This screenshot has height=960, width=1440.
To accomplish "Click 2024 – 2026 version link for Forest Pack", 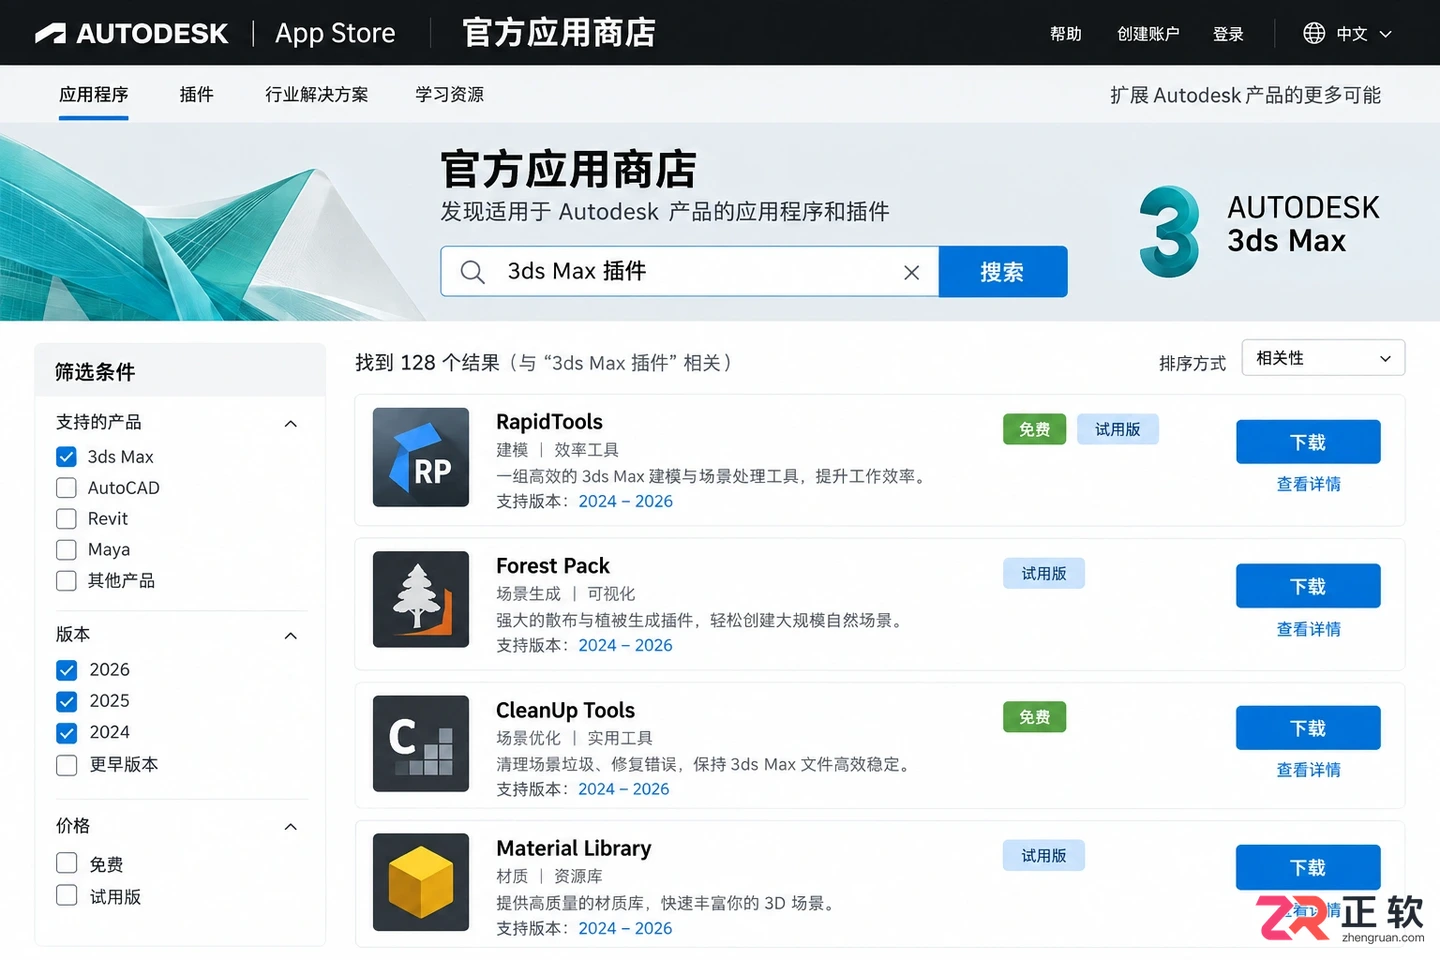I will [x=626, y=646].
